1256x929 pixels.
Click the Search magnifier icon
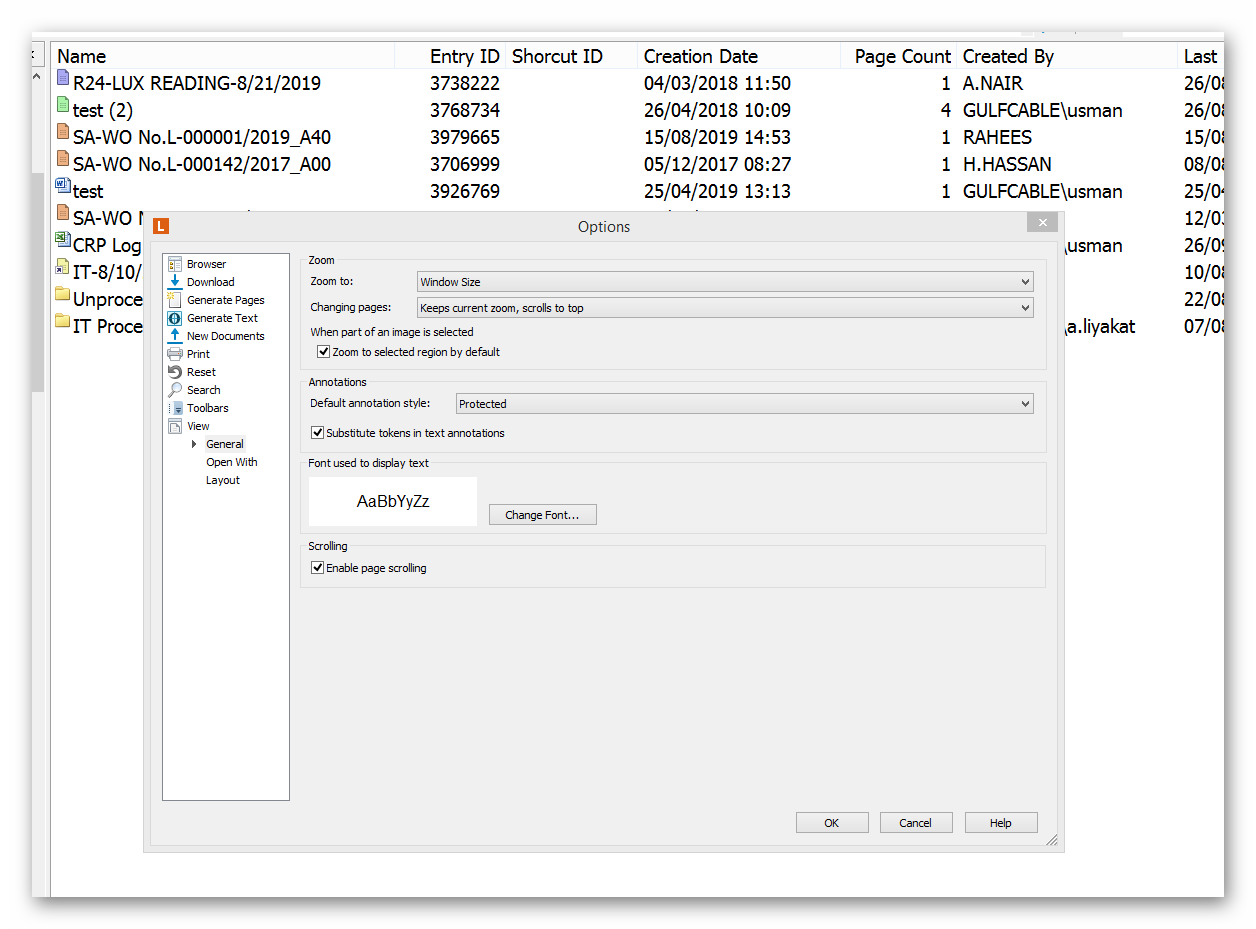175,390
